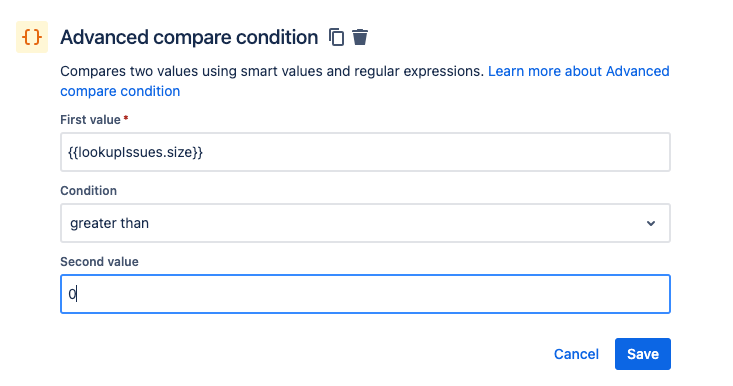The width and height of the screenshot is (733, 386).
Task: Save the advanced compare condition
Action: [643, 354]
